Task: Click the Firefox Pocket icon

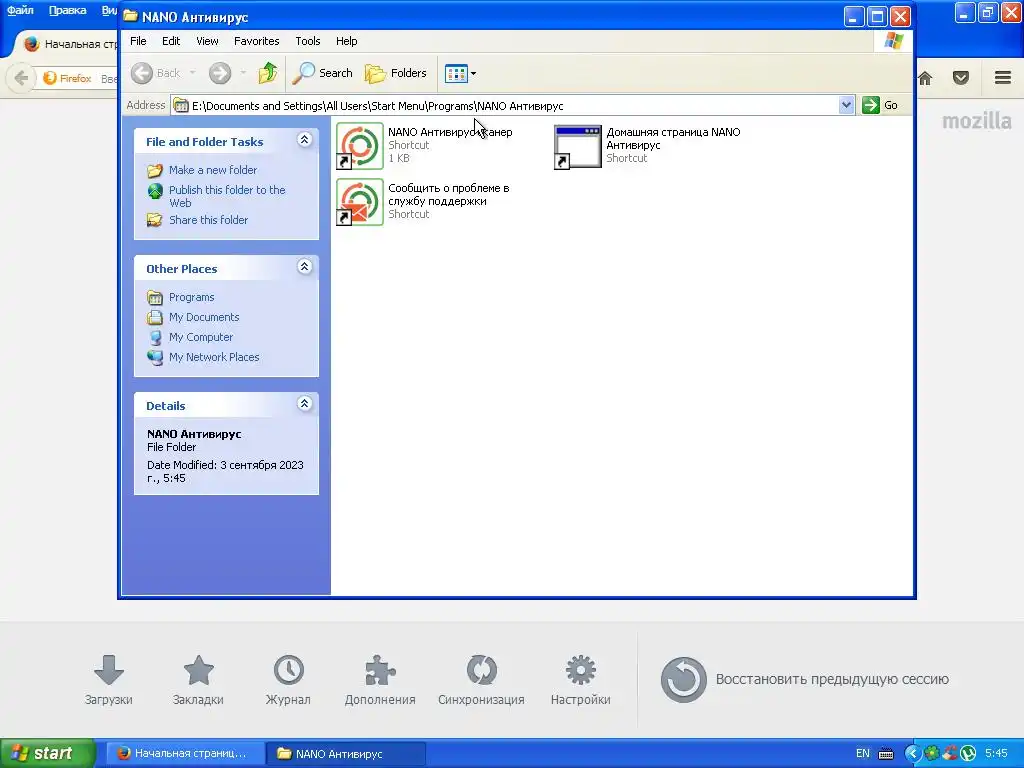Action: (x=961, y=78)
